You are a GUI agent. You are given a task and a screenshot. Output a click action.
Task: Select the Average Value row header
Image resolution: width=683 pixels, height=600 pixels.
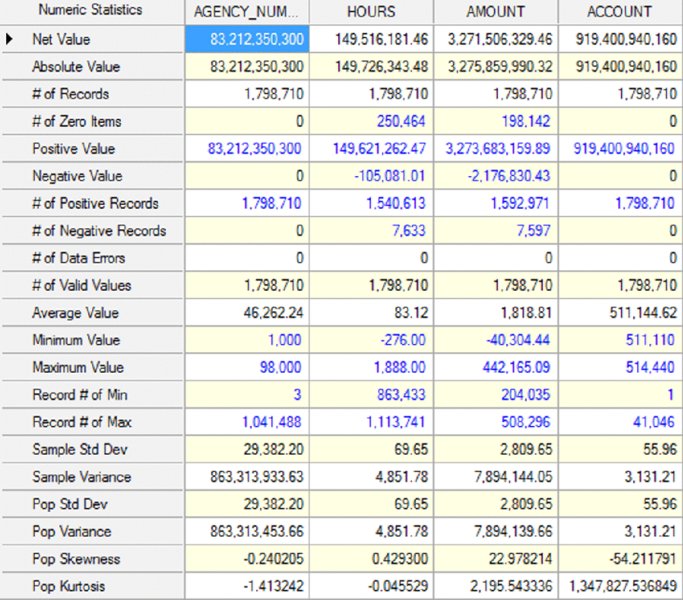(75, 313)
